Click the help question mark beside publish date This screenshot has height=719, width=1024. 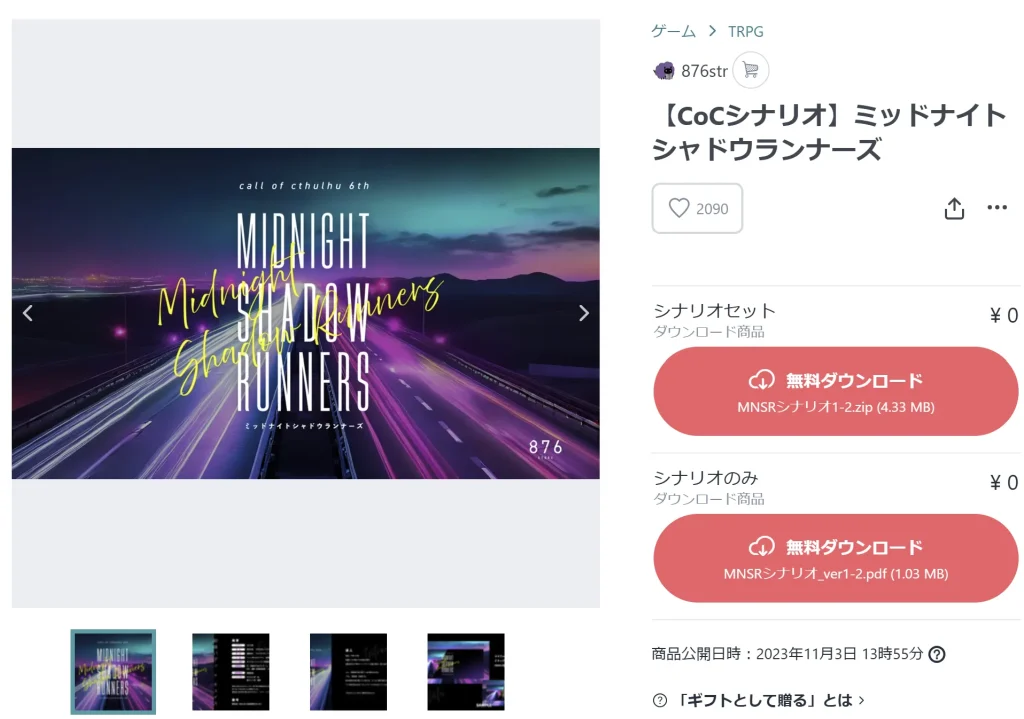tap(937, 654)
